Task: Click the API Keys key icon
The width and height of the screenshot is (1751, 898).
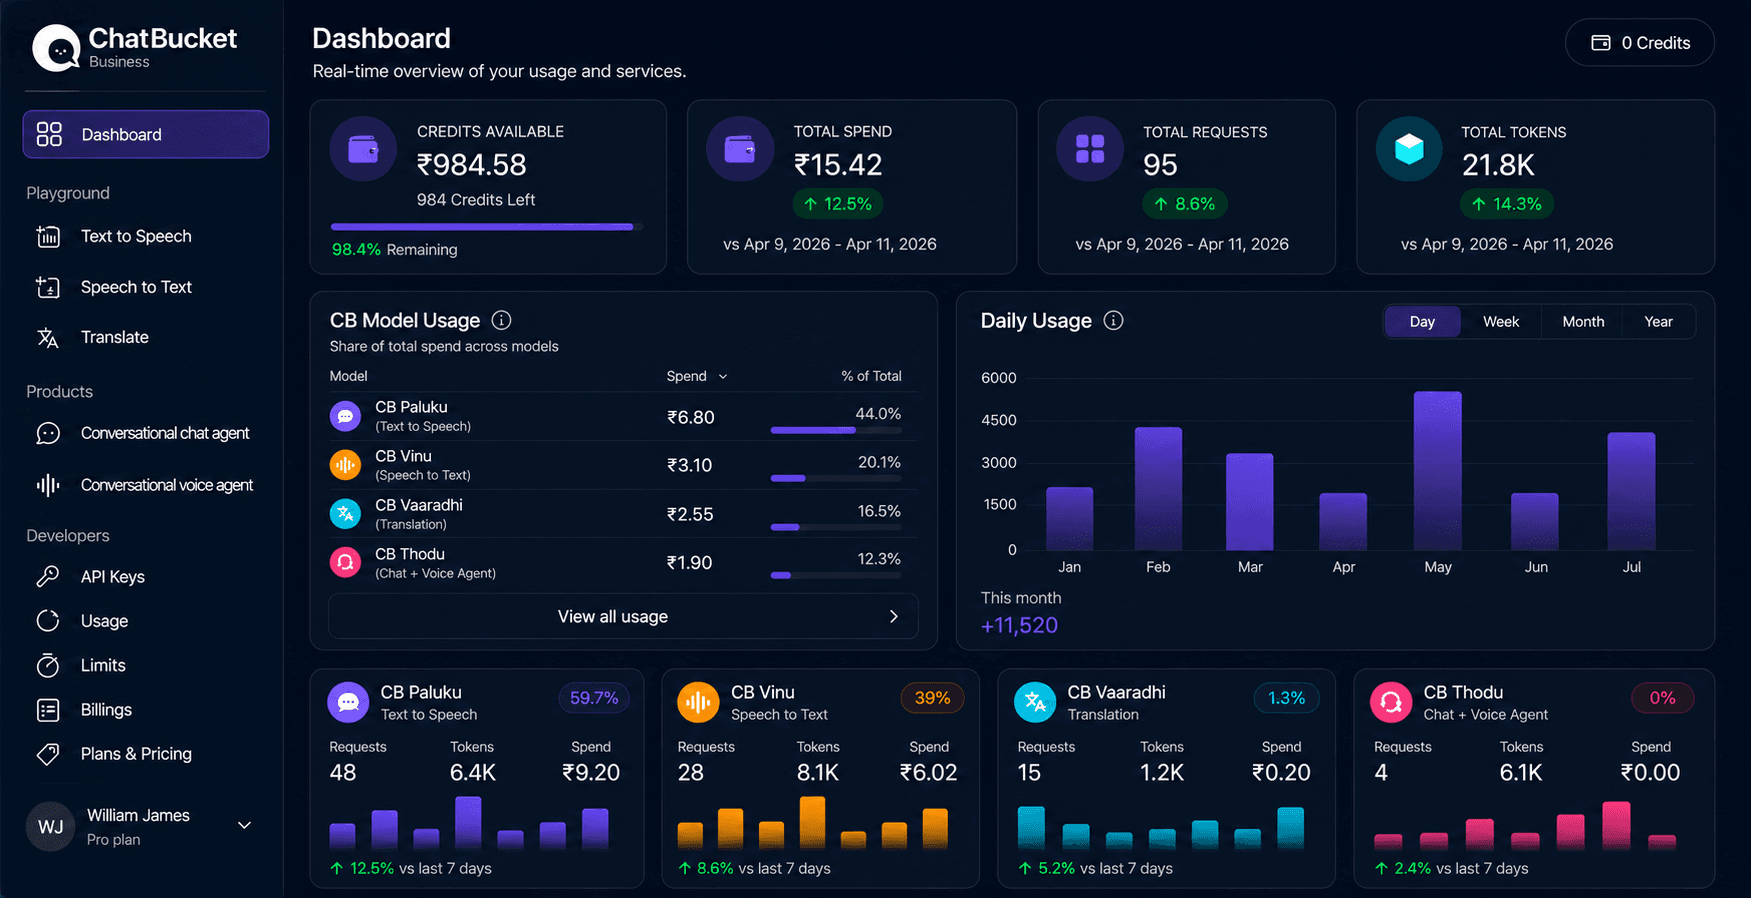Action: coord(48,576)
